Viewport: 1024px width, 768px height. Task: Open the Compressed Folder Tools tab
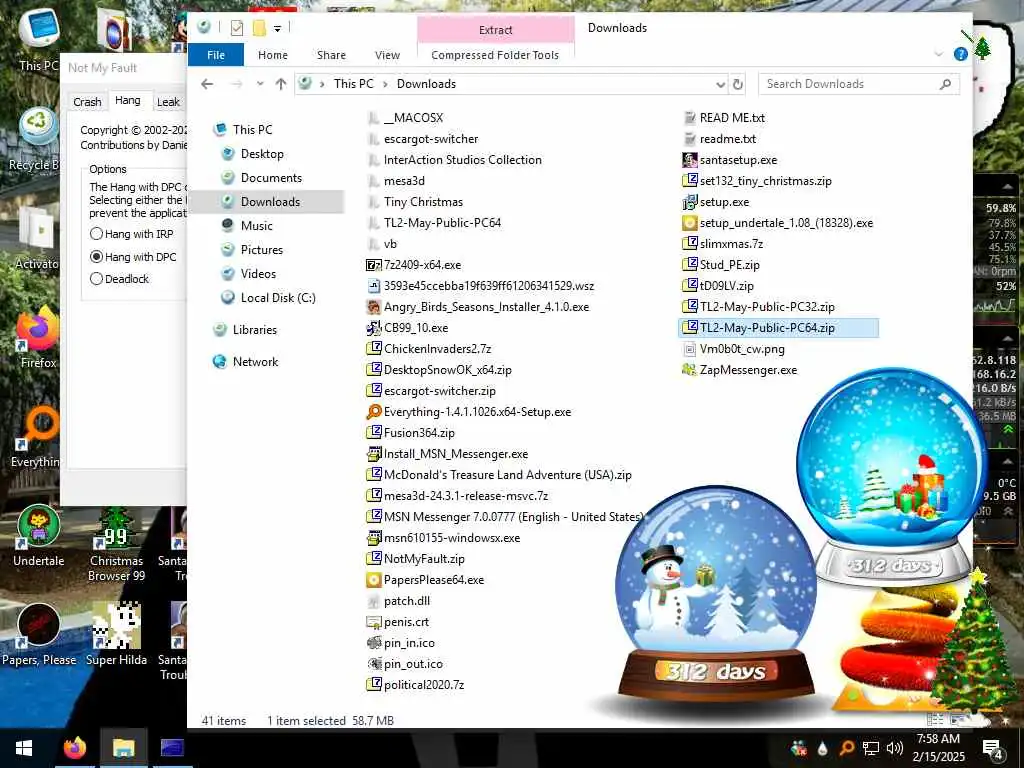tap(495, 55)
